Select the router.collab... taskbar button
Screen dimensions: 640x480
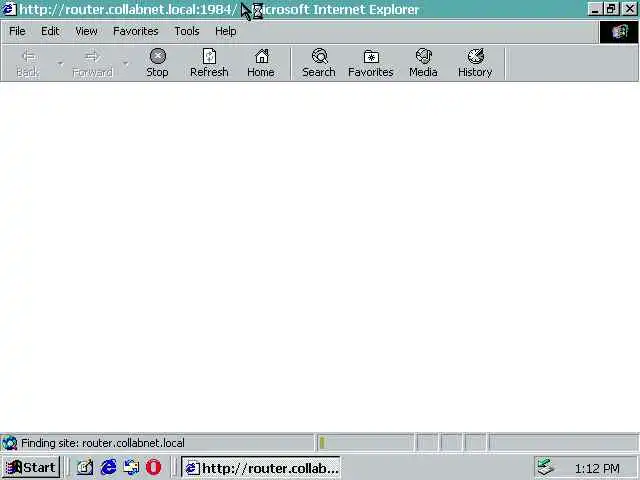coord(261,467)
